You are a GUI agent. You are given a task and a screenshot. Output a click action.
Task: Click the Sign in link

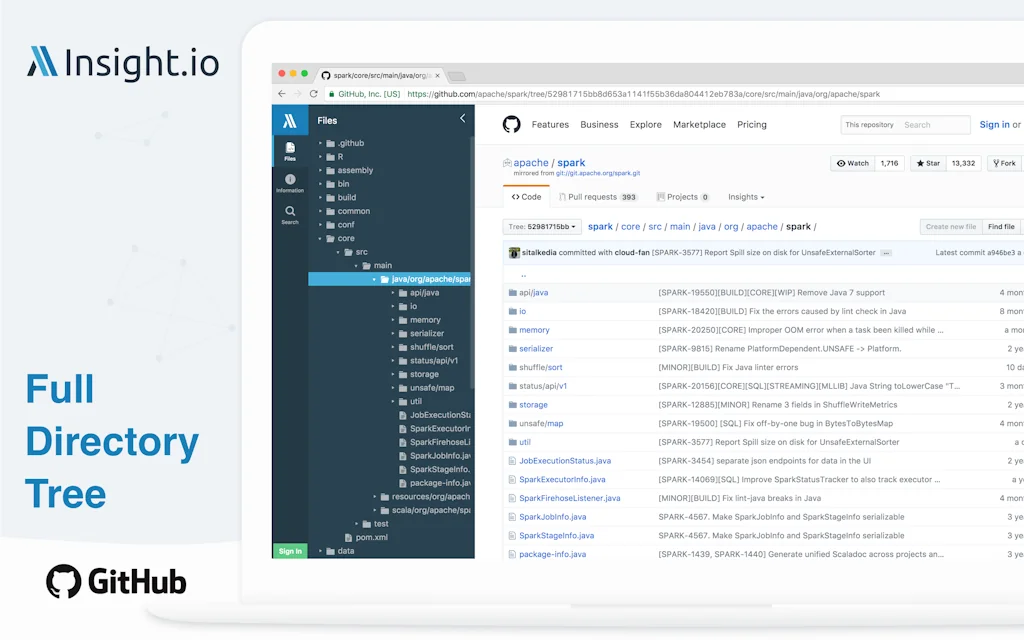[994, 125]
